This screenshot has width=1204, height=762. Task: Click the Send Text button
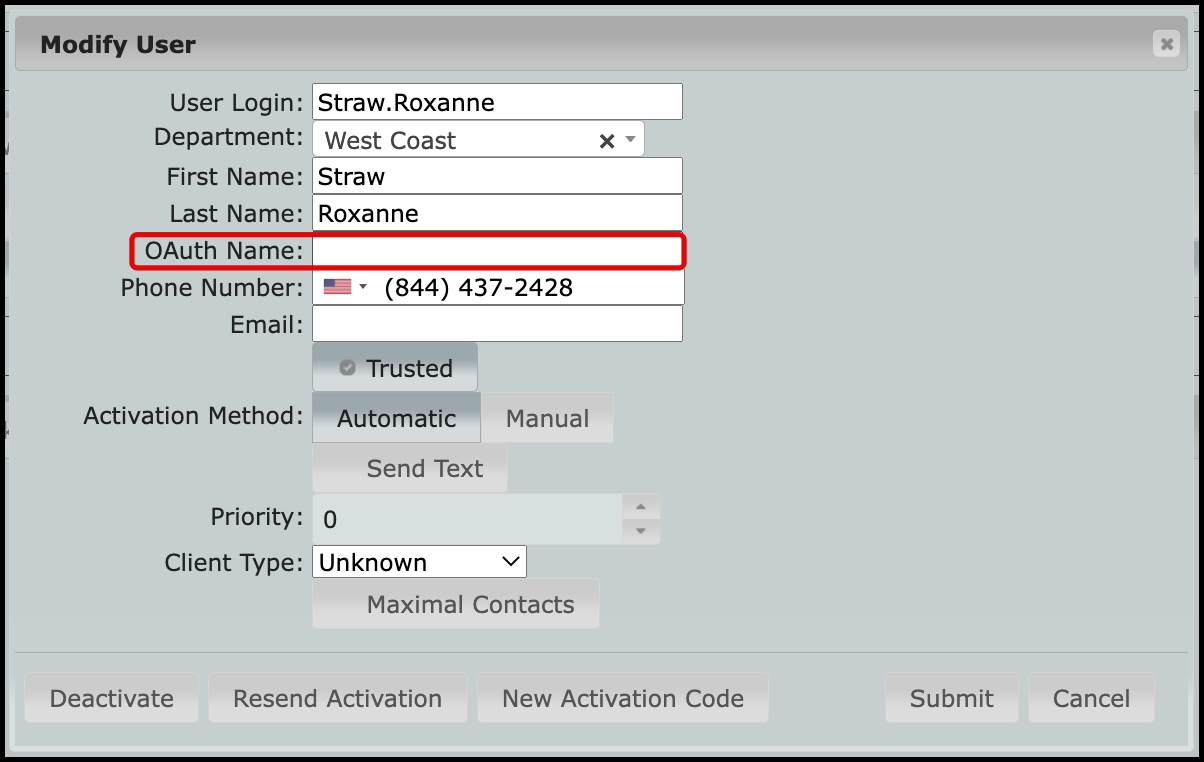[x=410, y=468]
